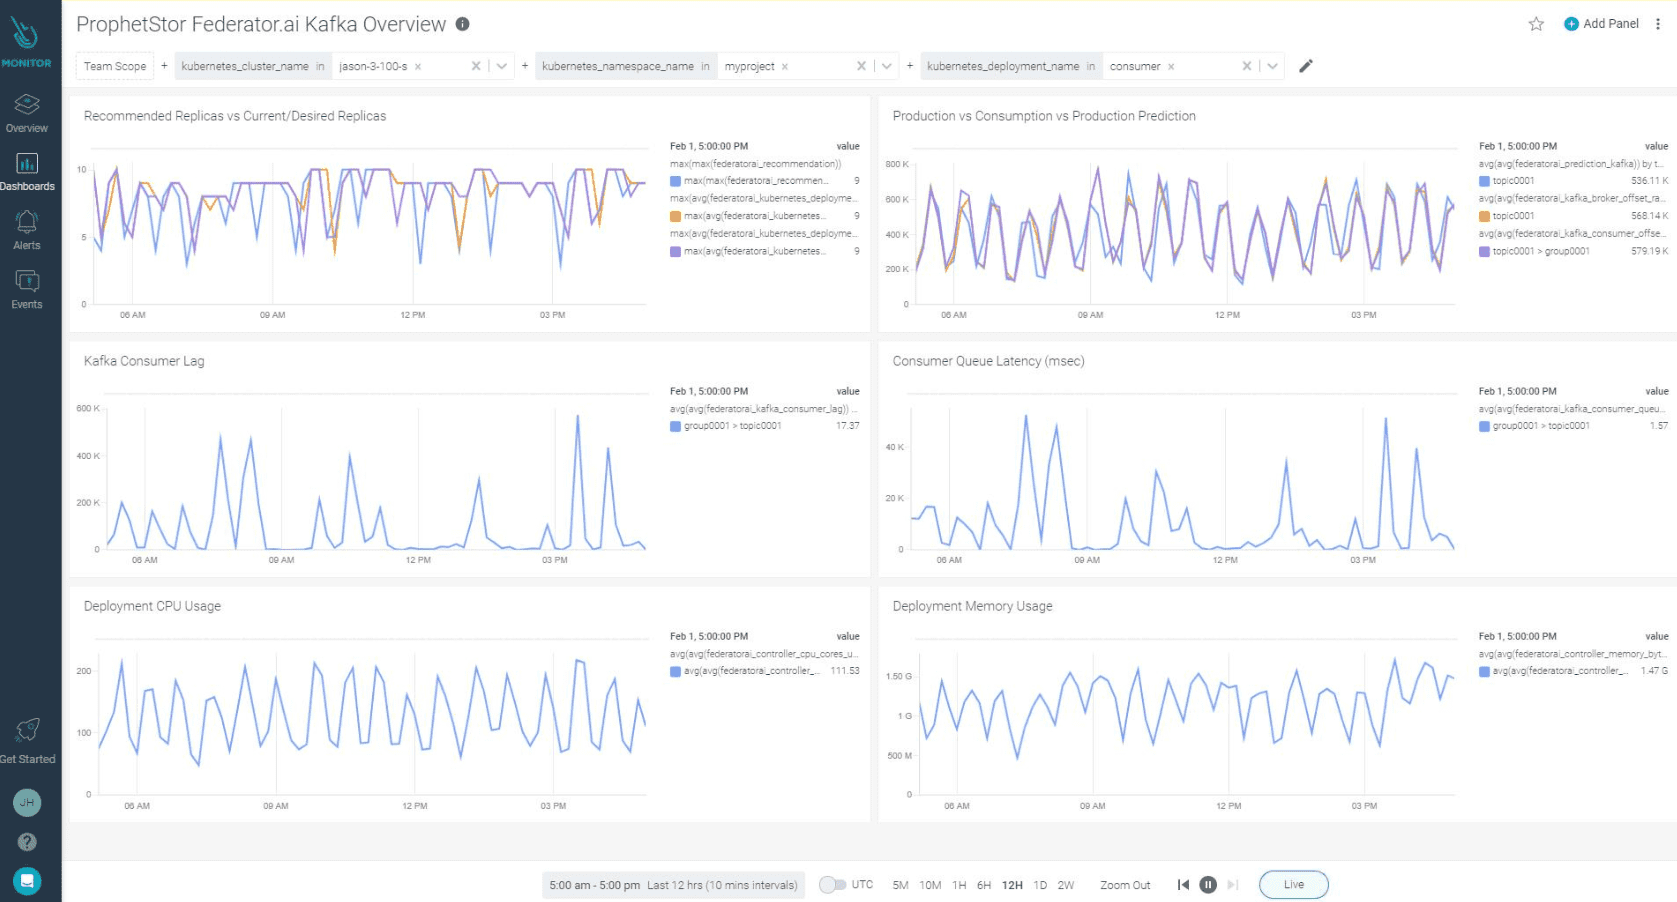Open the 5:00 am - 5:00 pm time picker
Screen dimensions: 1677x902
tap(673, 885)
